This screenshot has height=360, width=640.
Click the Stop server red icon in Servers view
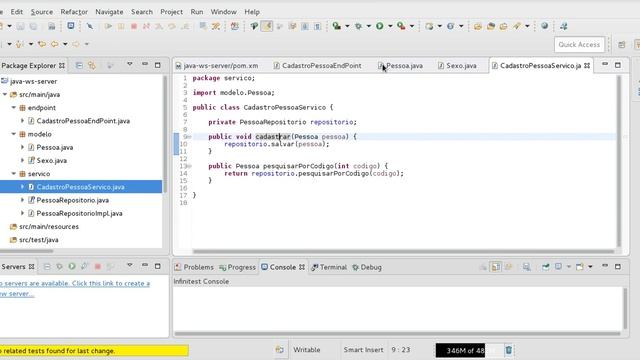(x=98, y=267)
